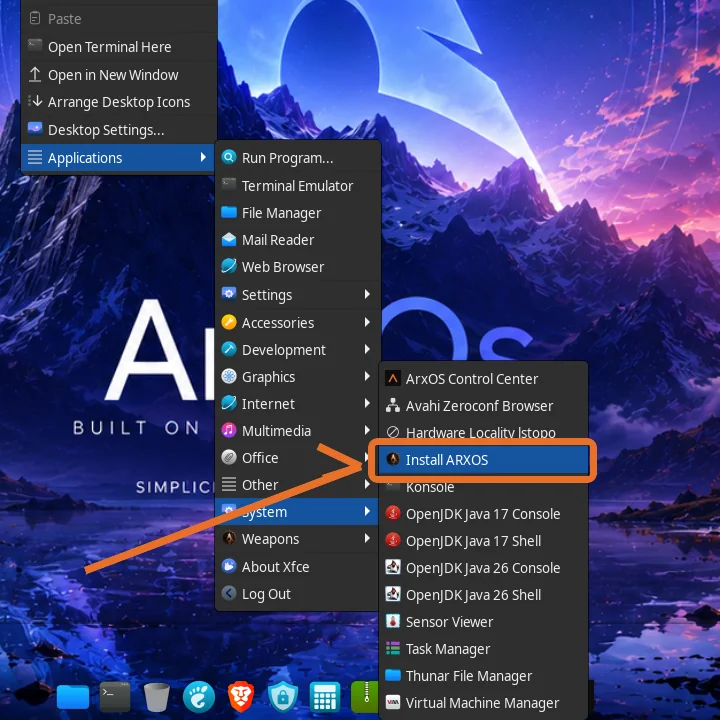The width and height of the screenshot is (720, 720).
Task: Click the Settings gear icon
Action: click(229, 294)
